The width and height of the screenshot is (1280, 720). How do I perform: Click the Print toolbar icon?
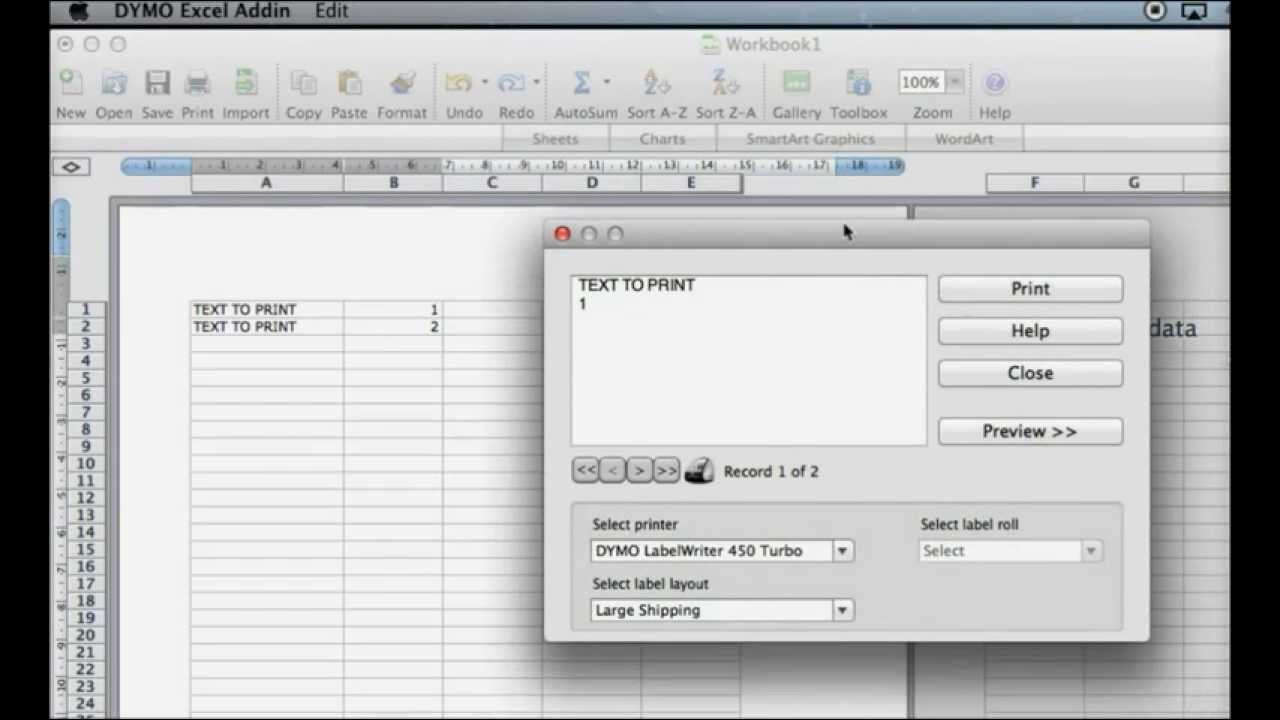(197, 82)
